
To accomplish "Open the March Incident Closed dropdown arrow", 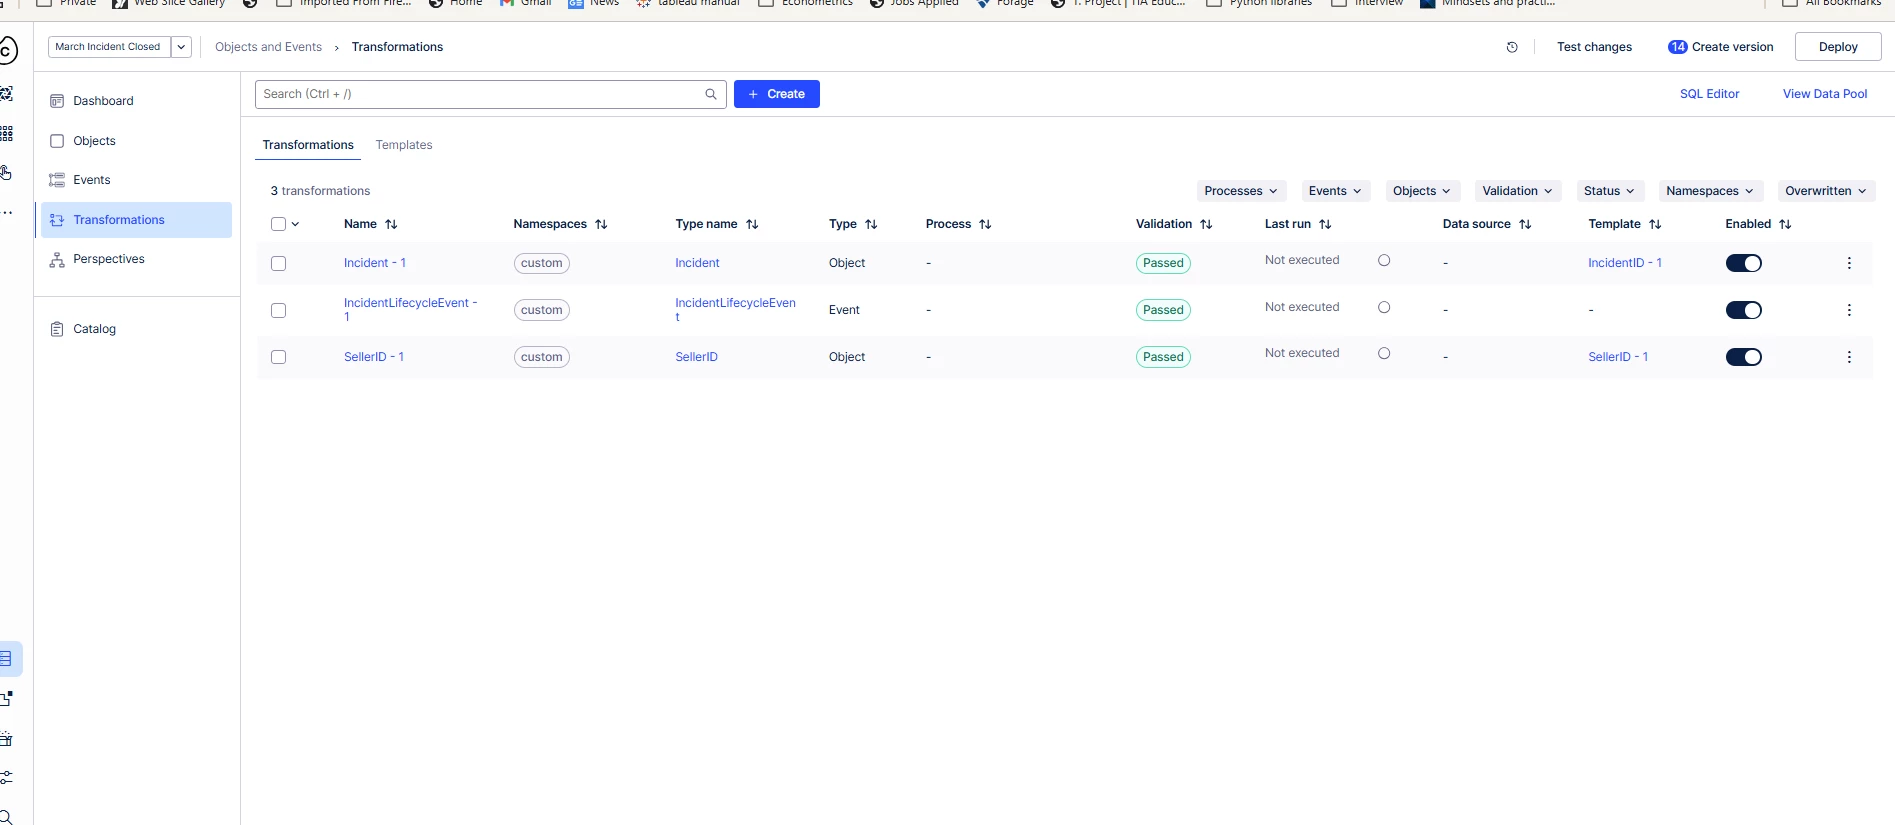I will click(181, 47).
